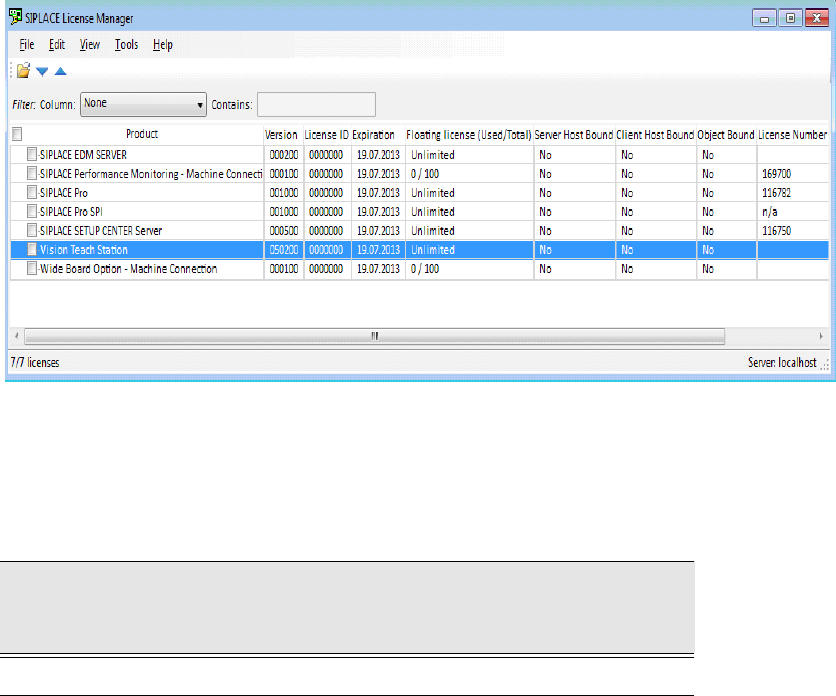Click the n/a license number cell
Image resolution: width=836 pixels, height=696 pixels.
point(769,212)
